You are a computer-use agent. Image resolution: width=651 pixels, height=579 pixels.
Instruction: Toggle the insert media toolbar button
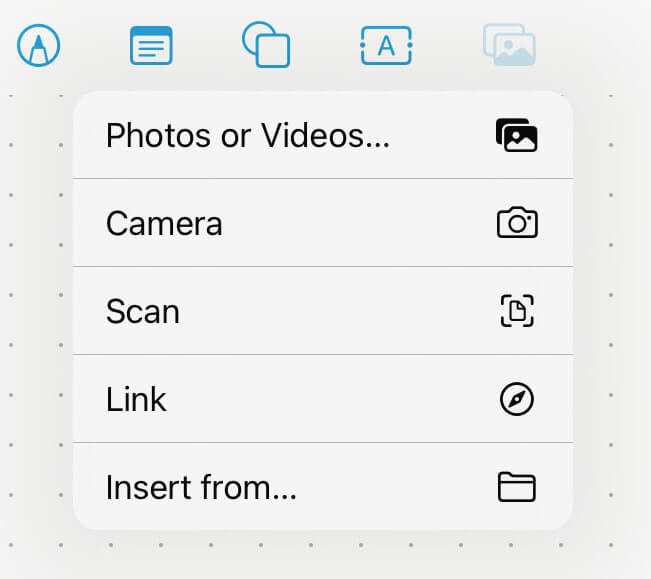509,45
